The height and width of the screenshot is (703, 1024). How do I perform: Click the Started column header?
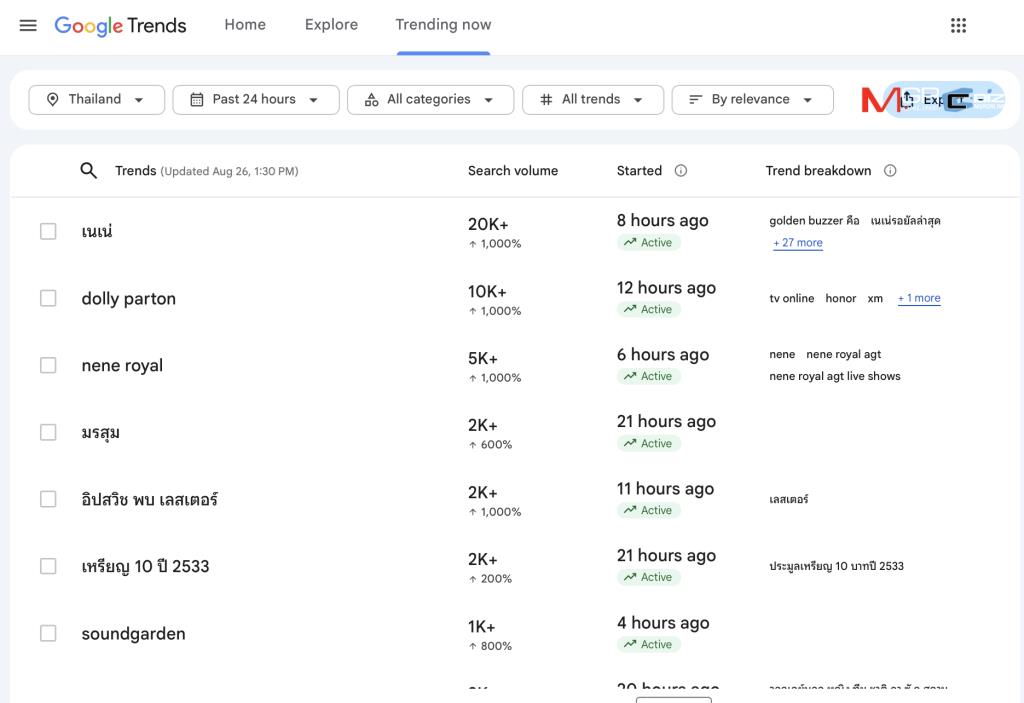tap(639, 171)
